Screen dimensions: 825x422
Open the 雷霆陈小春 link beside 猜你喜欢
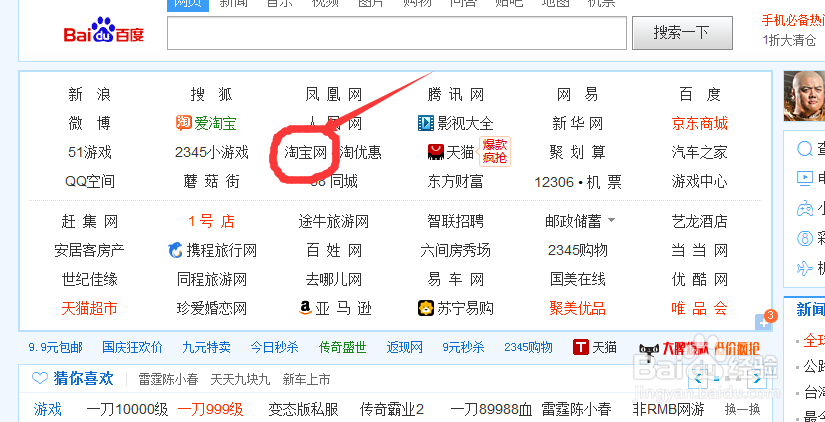pos(168,379)
